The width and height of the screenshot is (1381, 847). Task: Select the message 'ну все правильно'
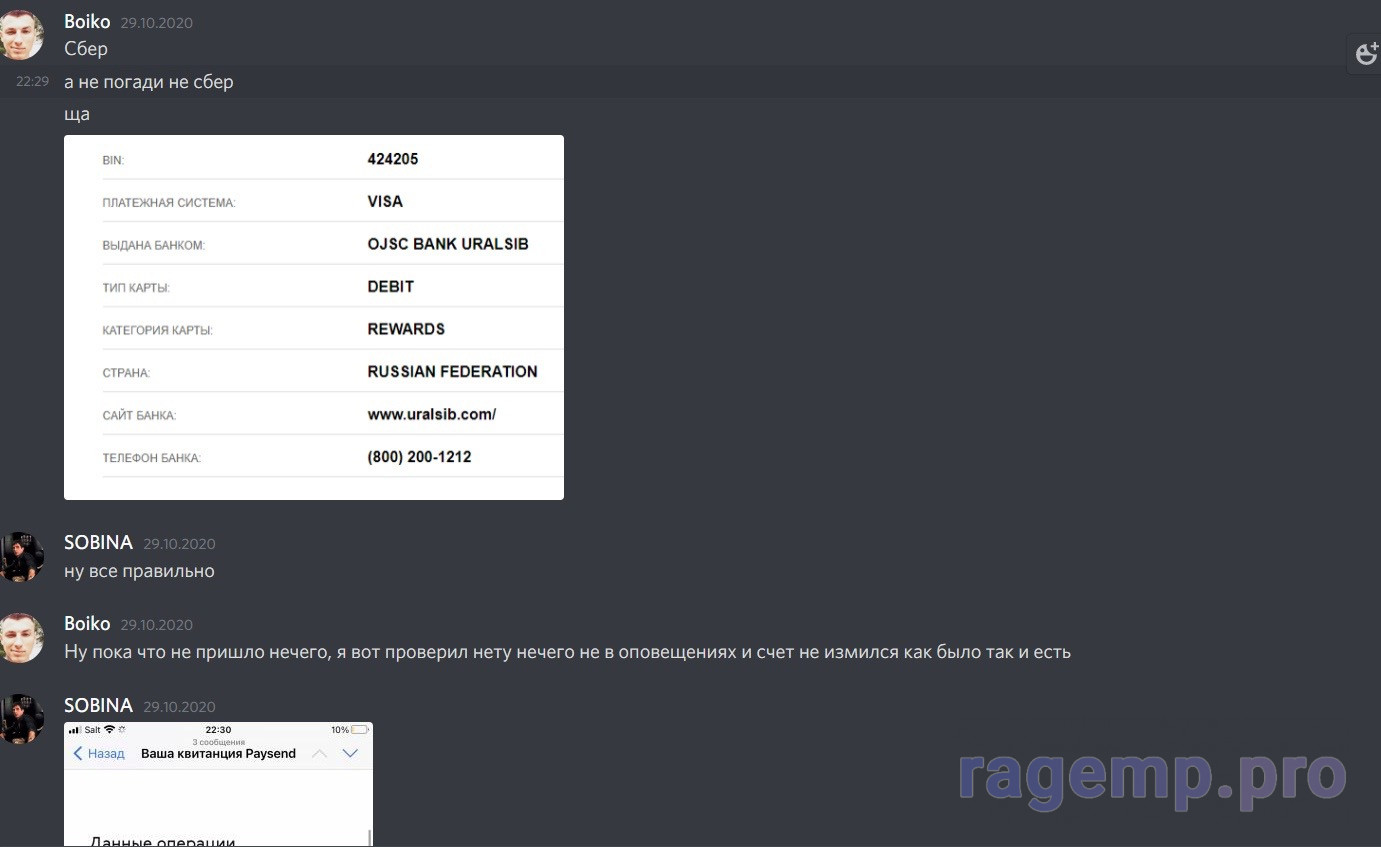[139, 571]
